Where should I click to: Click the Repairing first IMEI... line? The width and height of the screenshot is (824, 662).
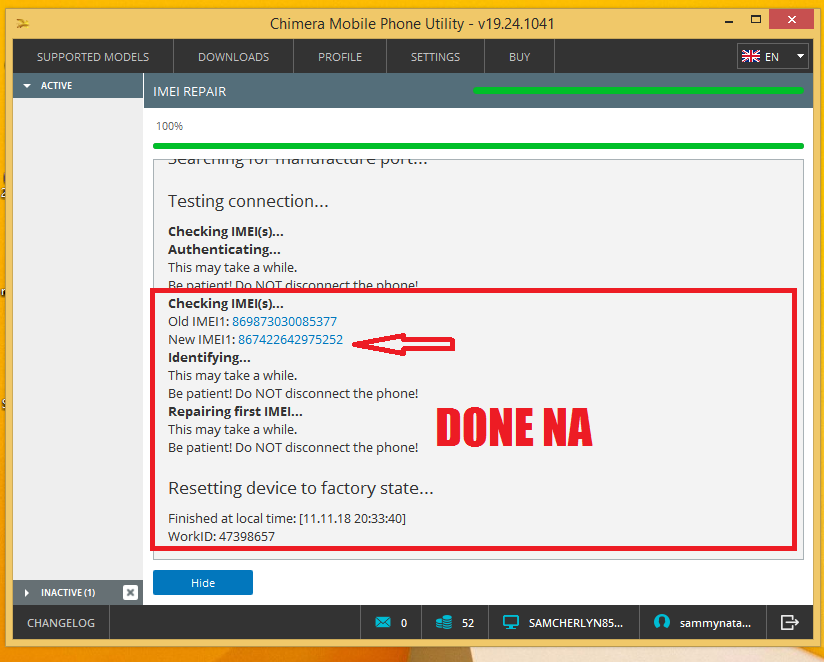coord(235,411)
